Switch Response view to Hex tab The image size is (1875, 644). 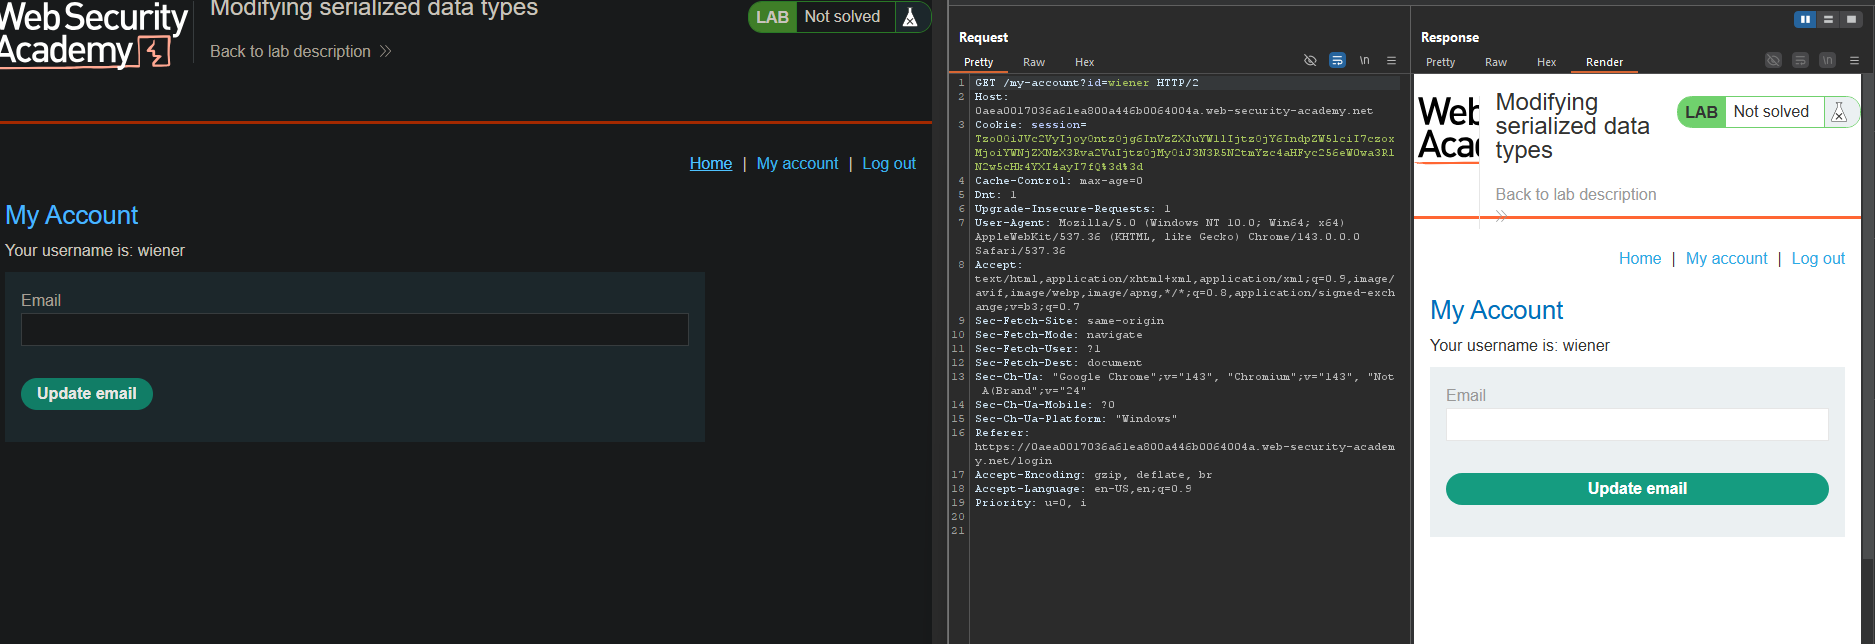(x=1547, y=62)
